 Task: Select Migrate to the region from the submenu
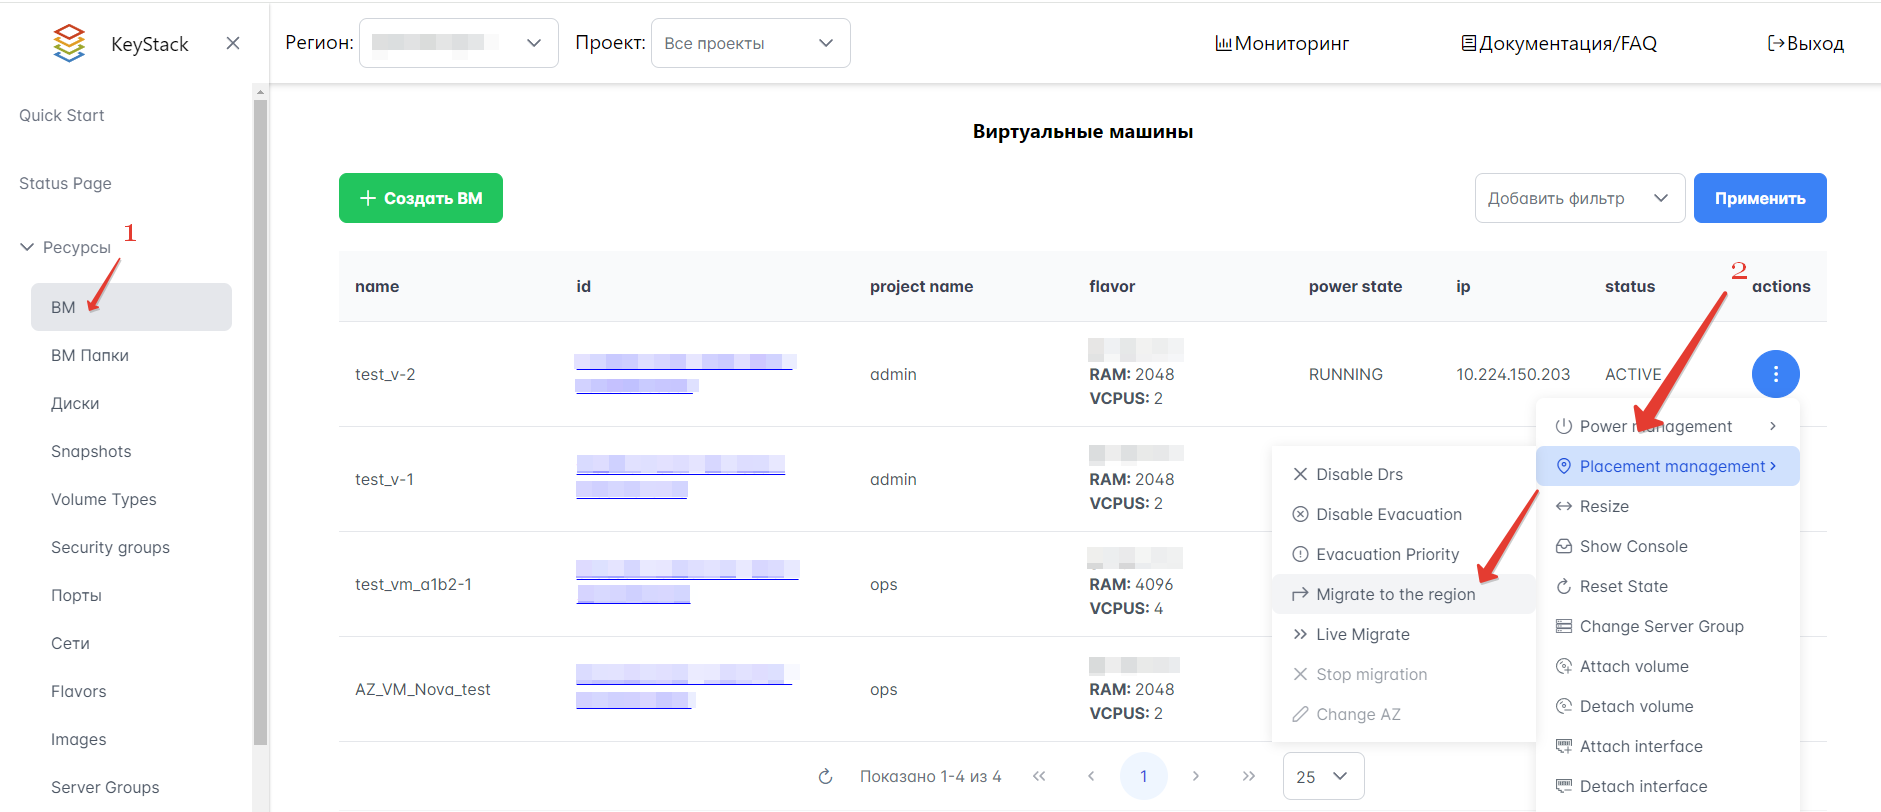pyautogui.click(x=1395, y=594)
